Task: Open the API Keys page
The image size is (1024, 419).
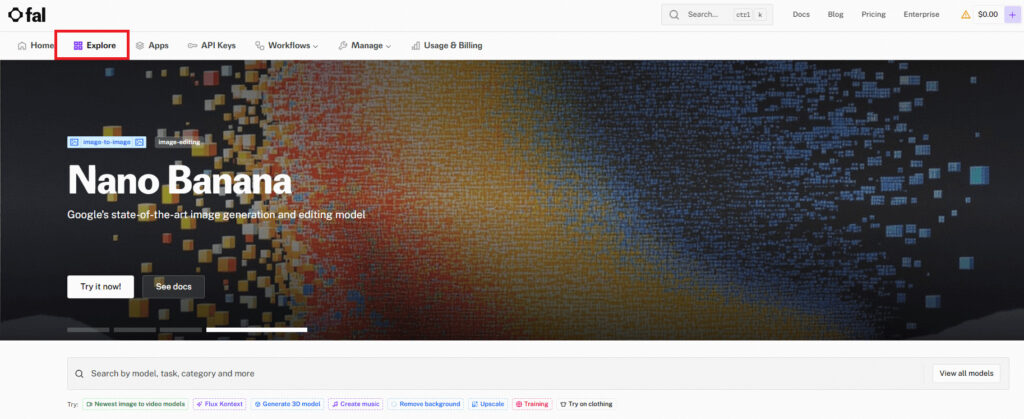Action: click(211, 45)
